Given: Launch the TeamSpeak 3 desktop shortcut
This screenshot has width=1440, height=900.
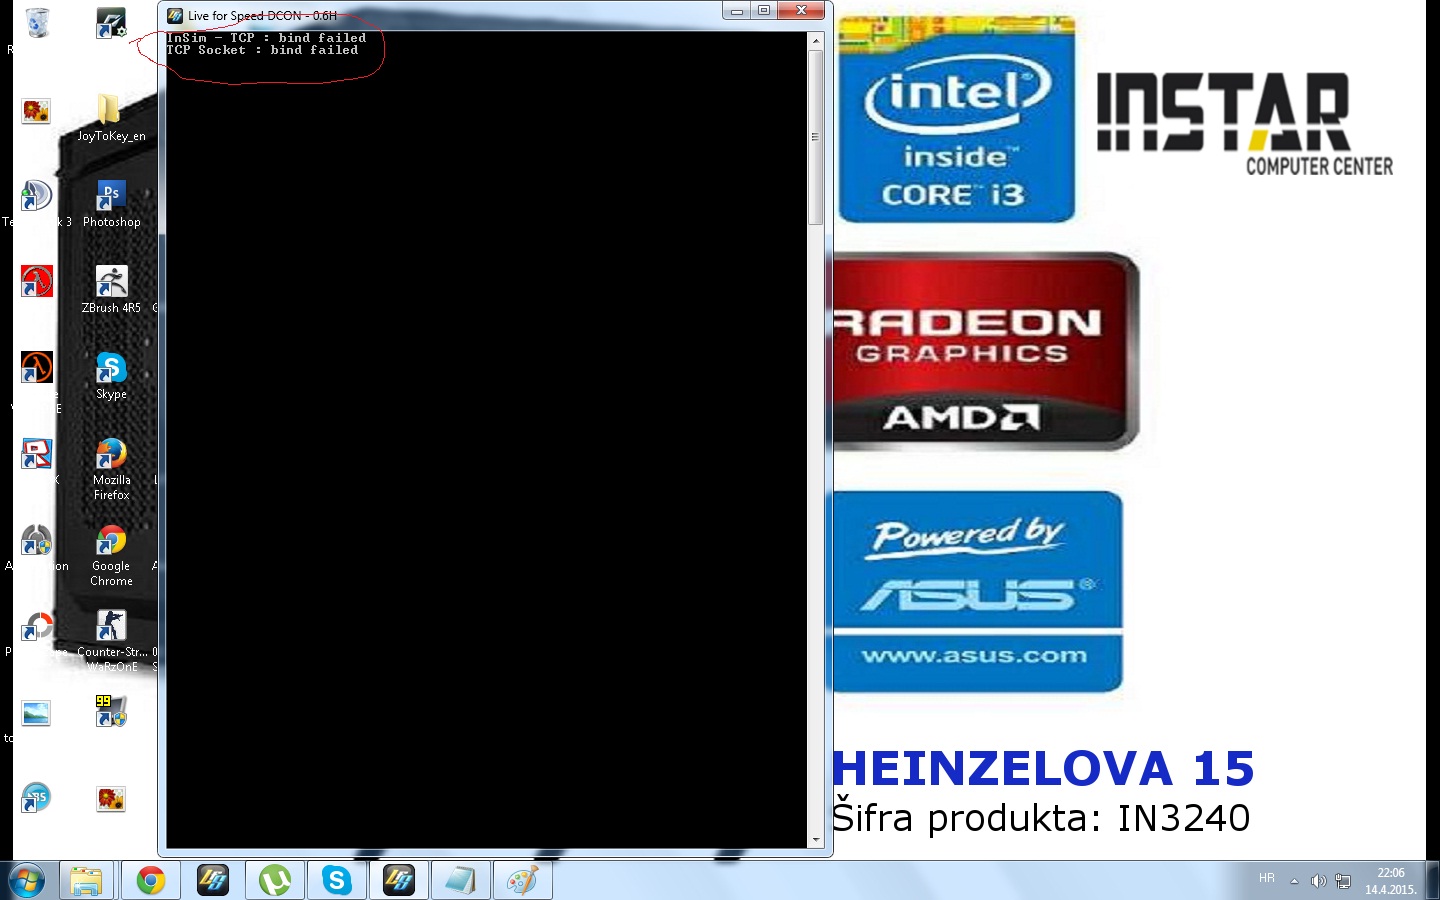Looking at the screenshot, I should 36,196.
